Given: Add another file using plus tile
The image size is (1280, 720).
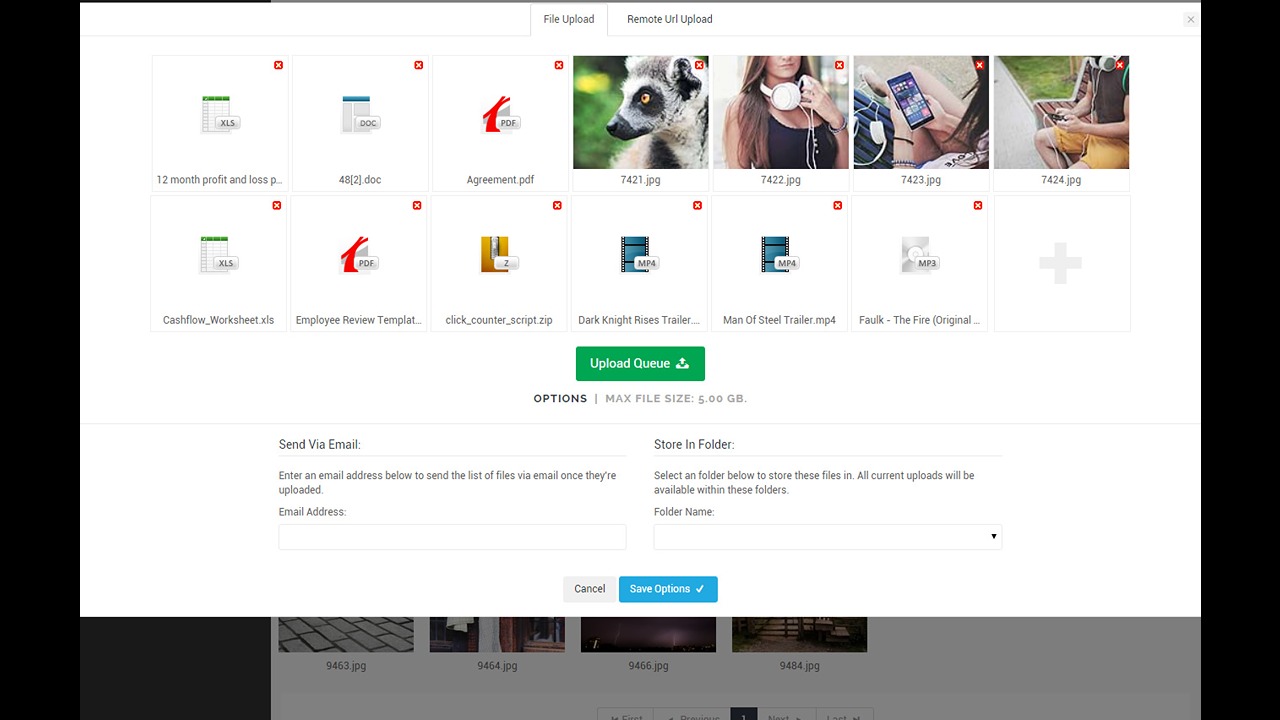Looking at the screenshot, I should click(x=1061, y=263).
